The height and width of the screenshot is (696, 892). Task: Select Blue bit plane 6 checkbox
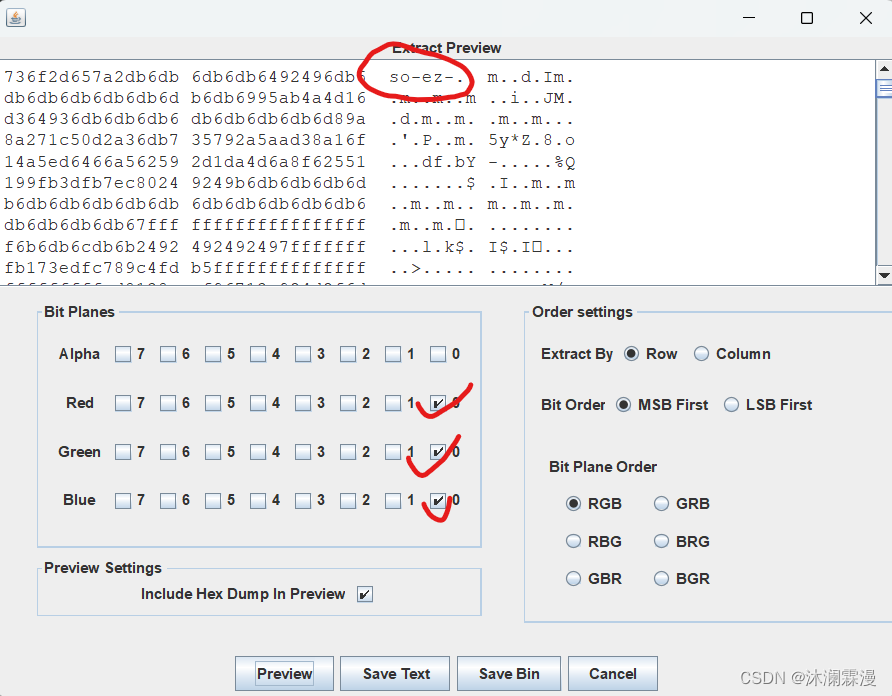pyautogui.click(x=168, y=501)
